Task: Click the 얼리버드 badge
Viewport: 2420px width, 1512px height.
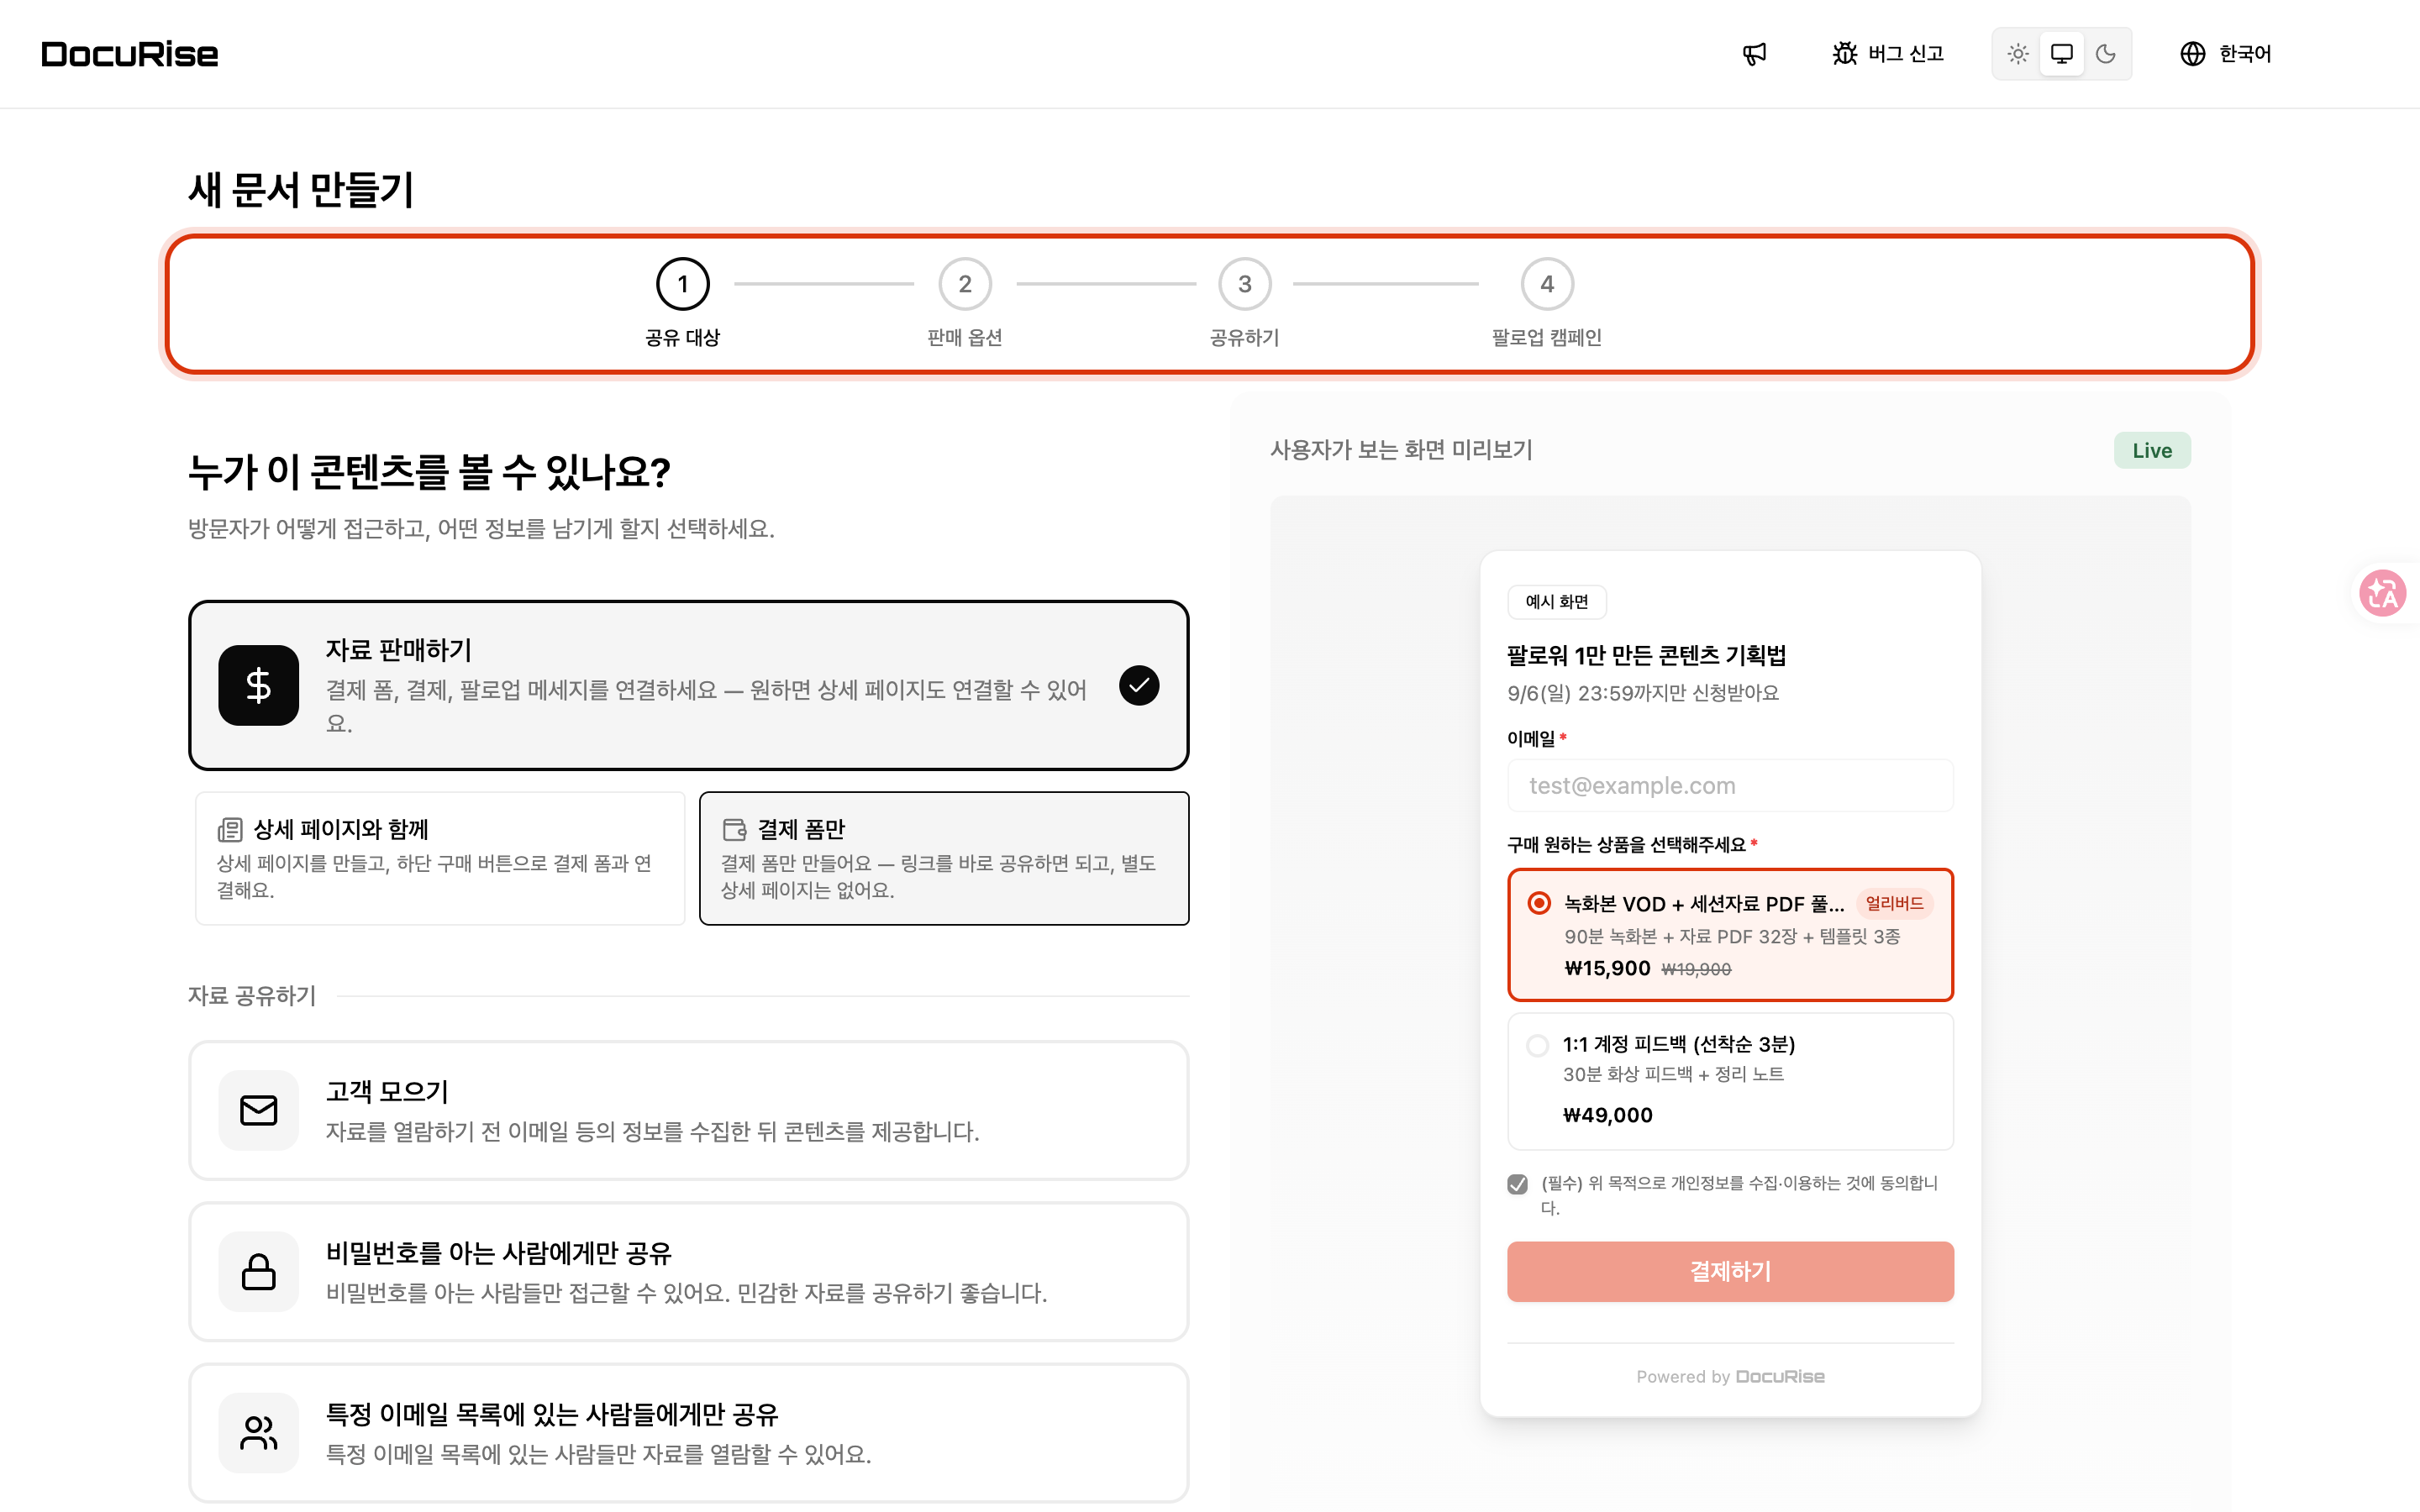Action: point(1894,903)
